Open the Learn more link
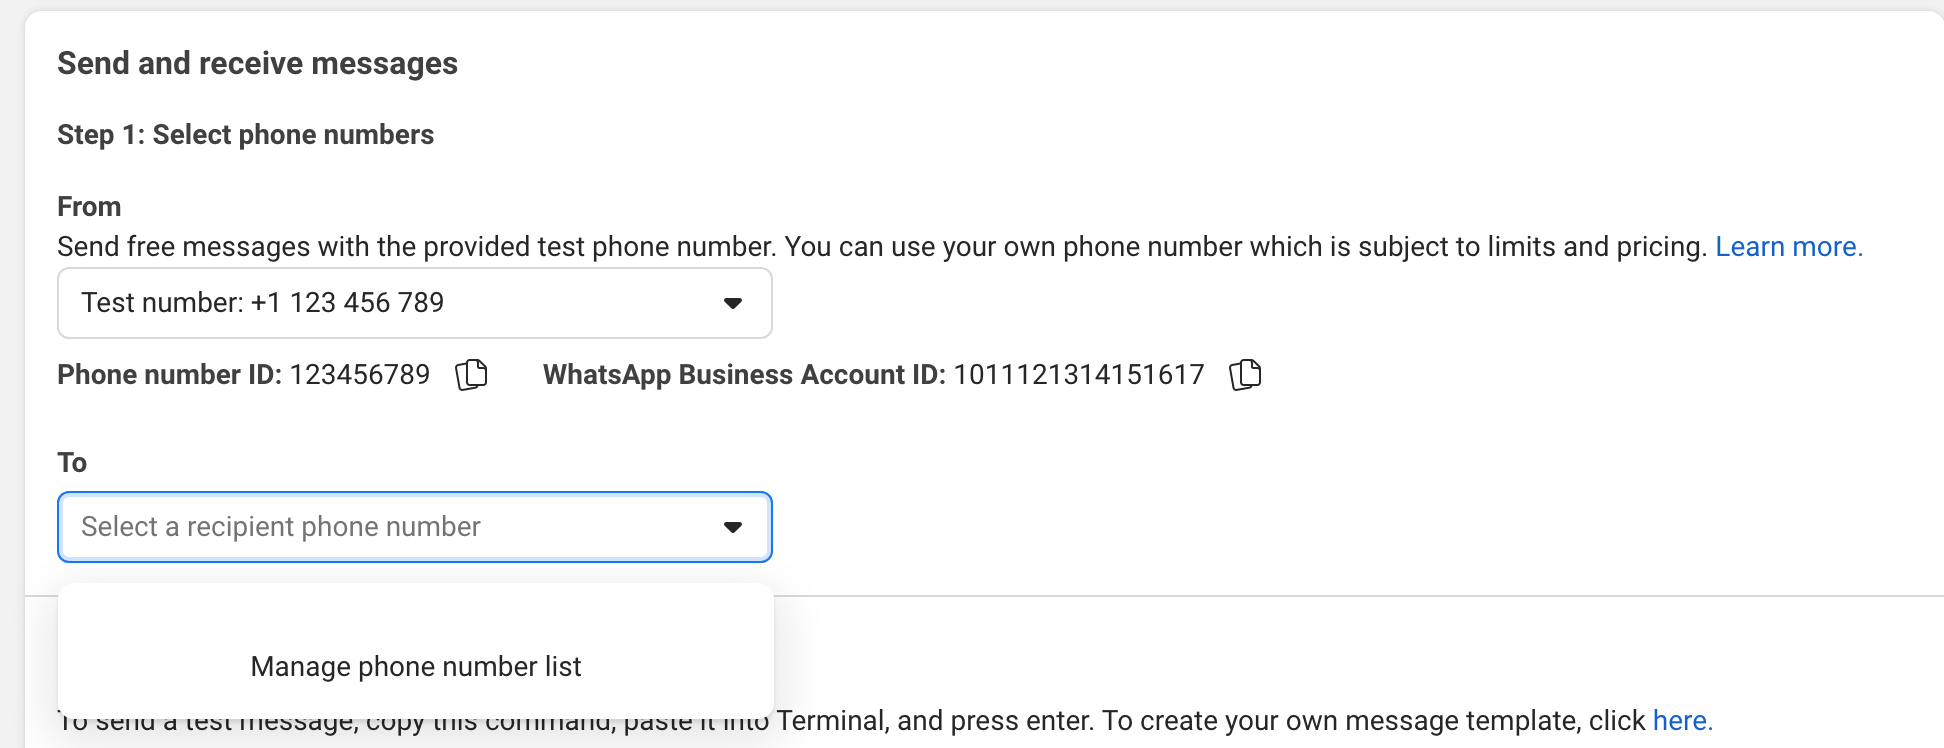 click(1788, 247)
